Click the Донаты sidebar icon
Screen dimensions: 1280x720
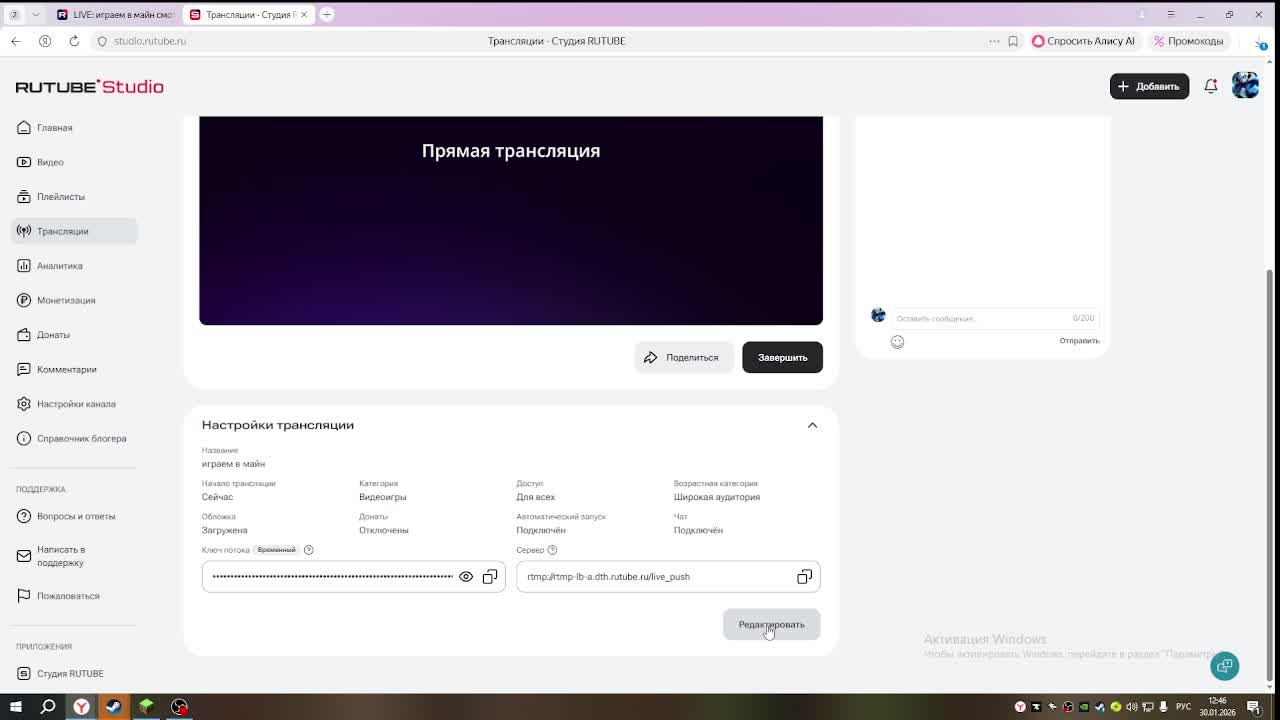click(24, 335)
